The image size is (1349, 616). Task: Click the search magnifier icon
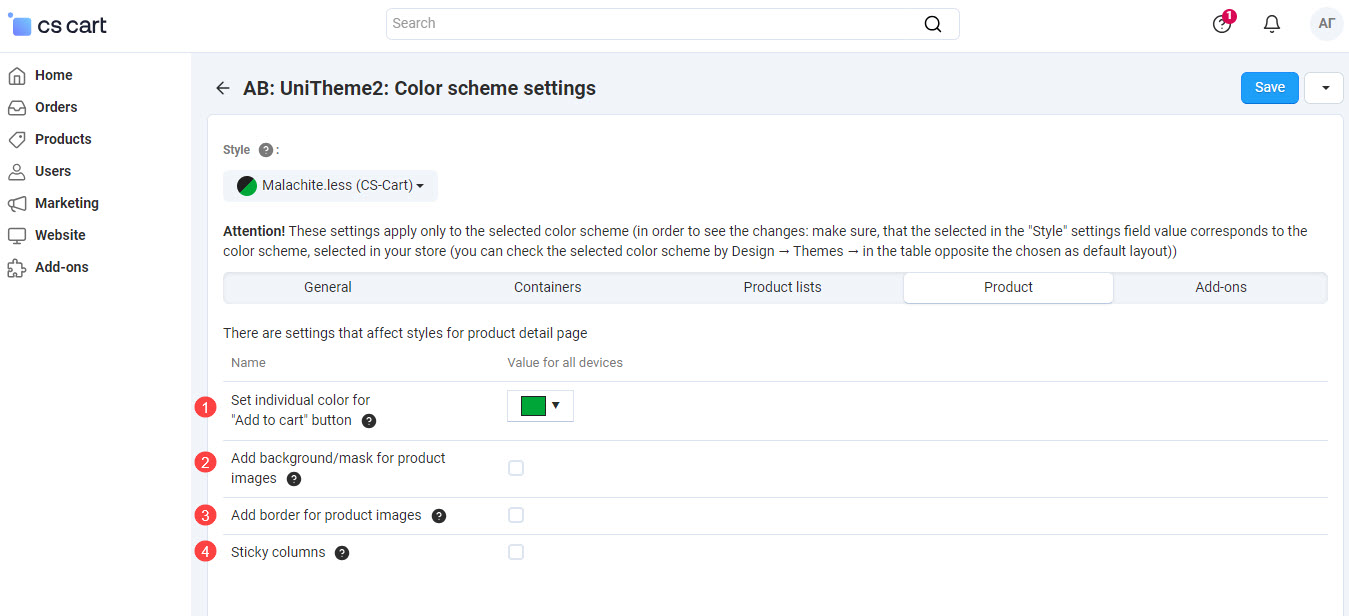point(932,24)
